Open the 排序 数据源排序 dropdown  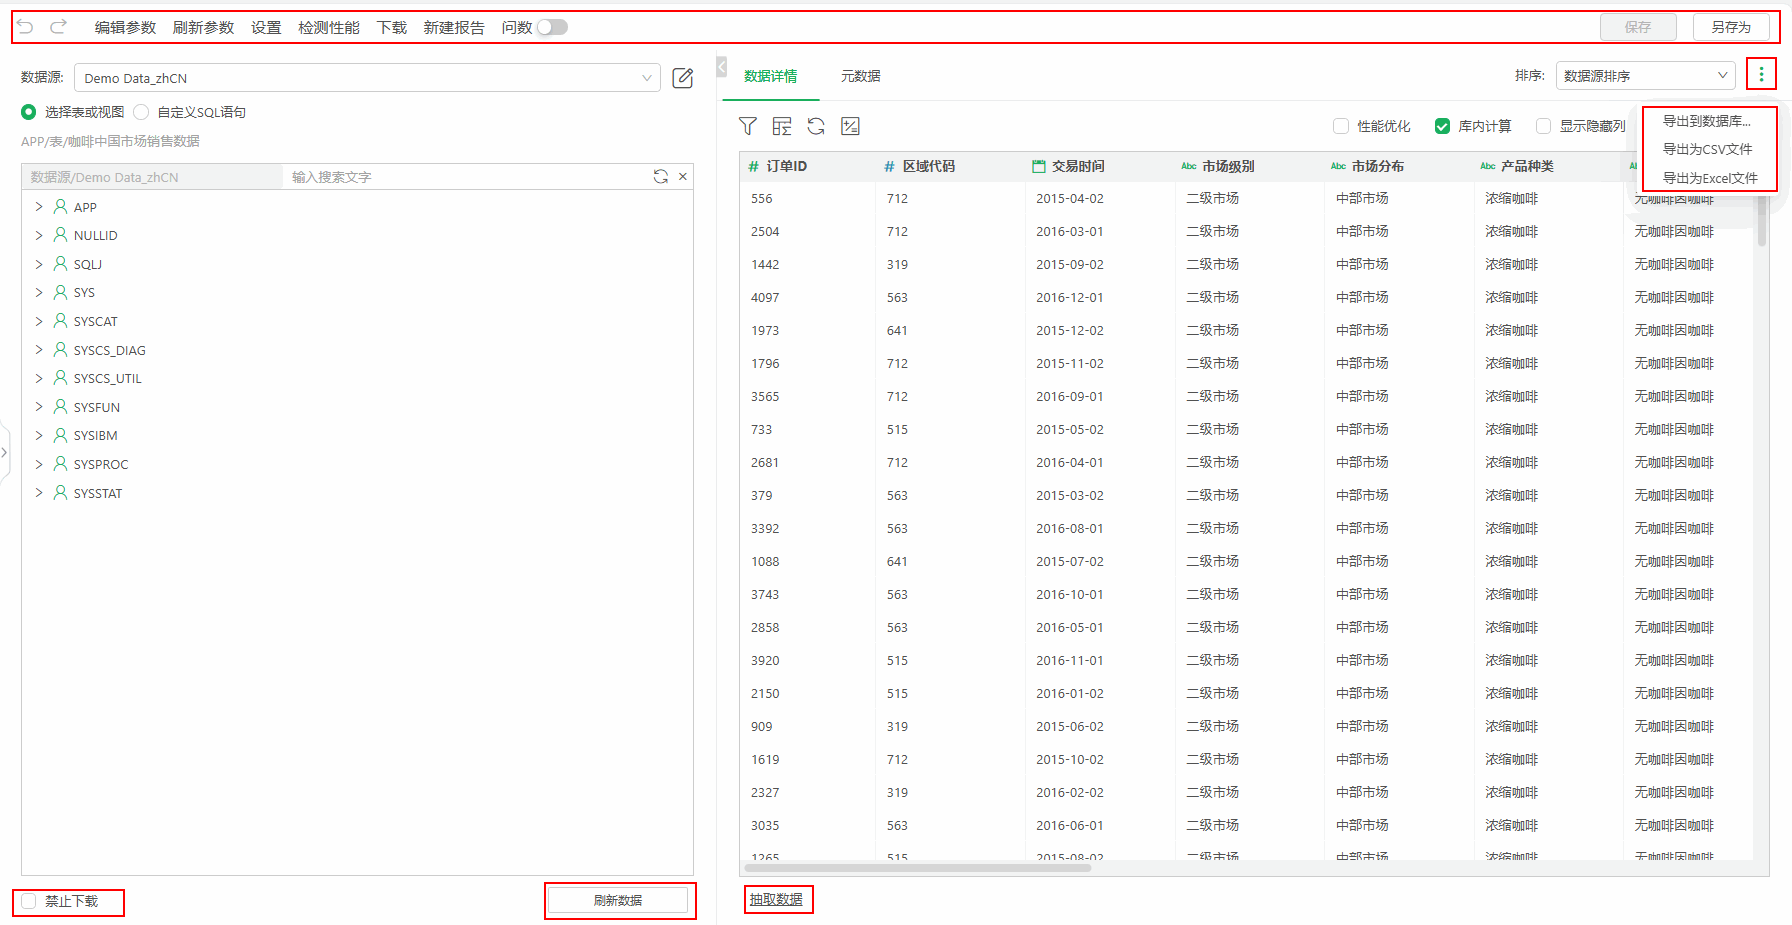[x=1645, y=75]
